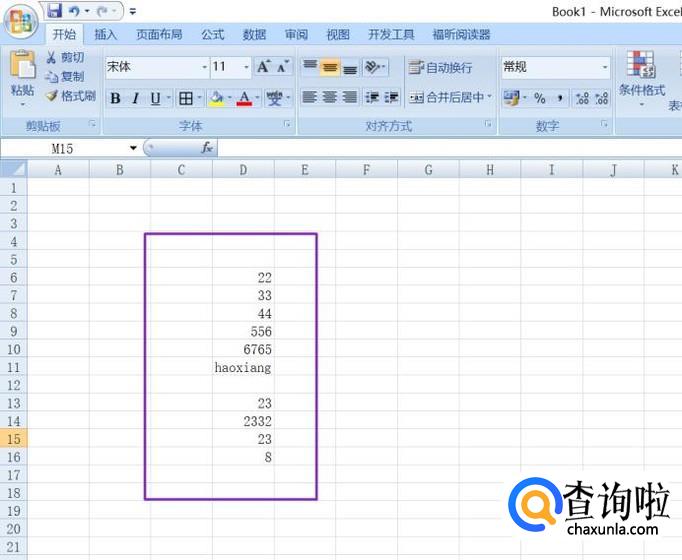Click the Select All corner button
This screenshot has height=560, width=682.
[14, 169]
